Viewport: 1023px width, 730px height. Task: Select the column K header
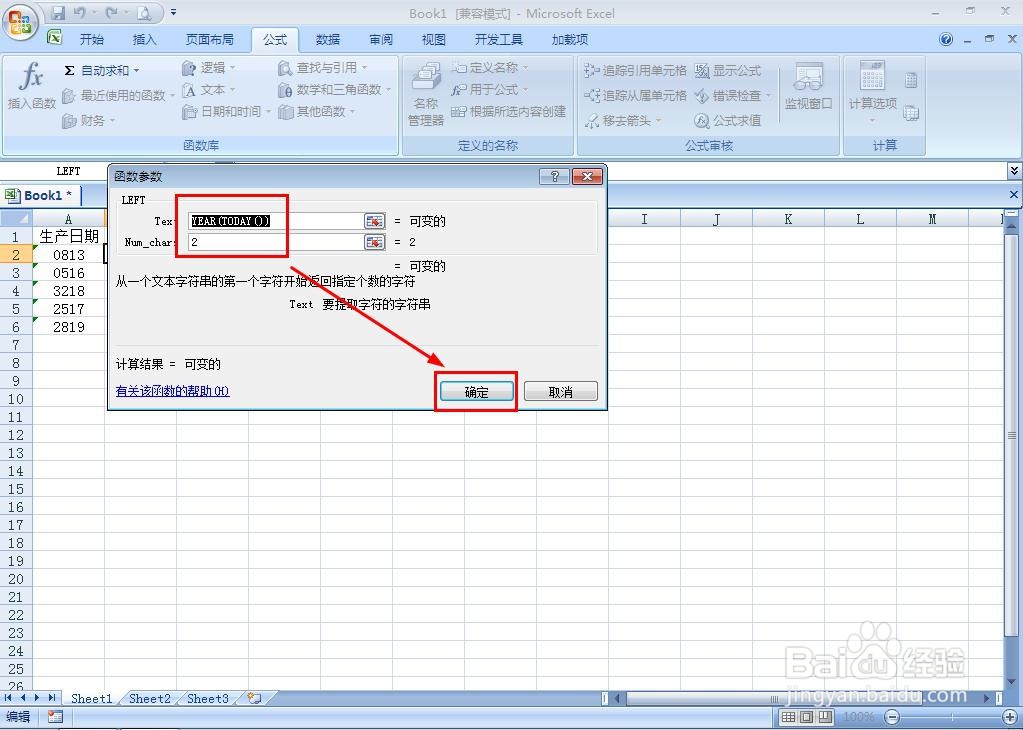(788, 219)
